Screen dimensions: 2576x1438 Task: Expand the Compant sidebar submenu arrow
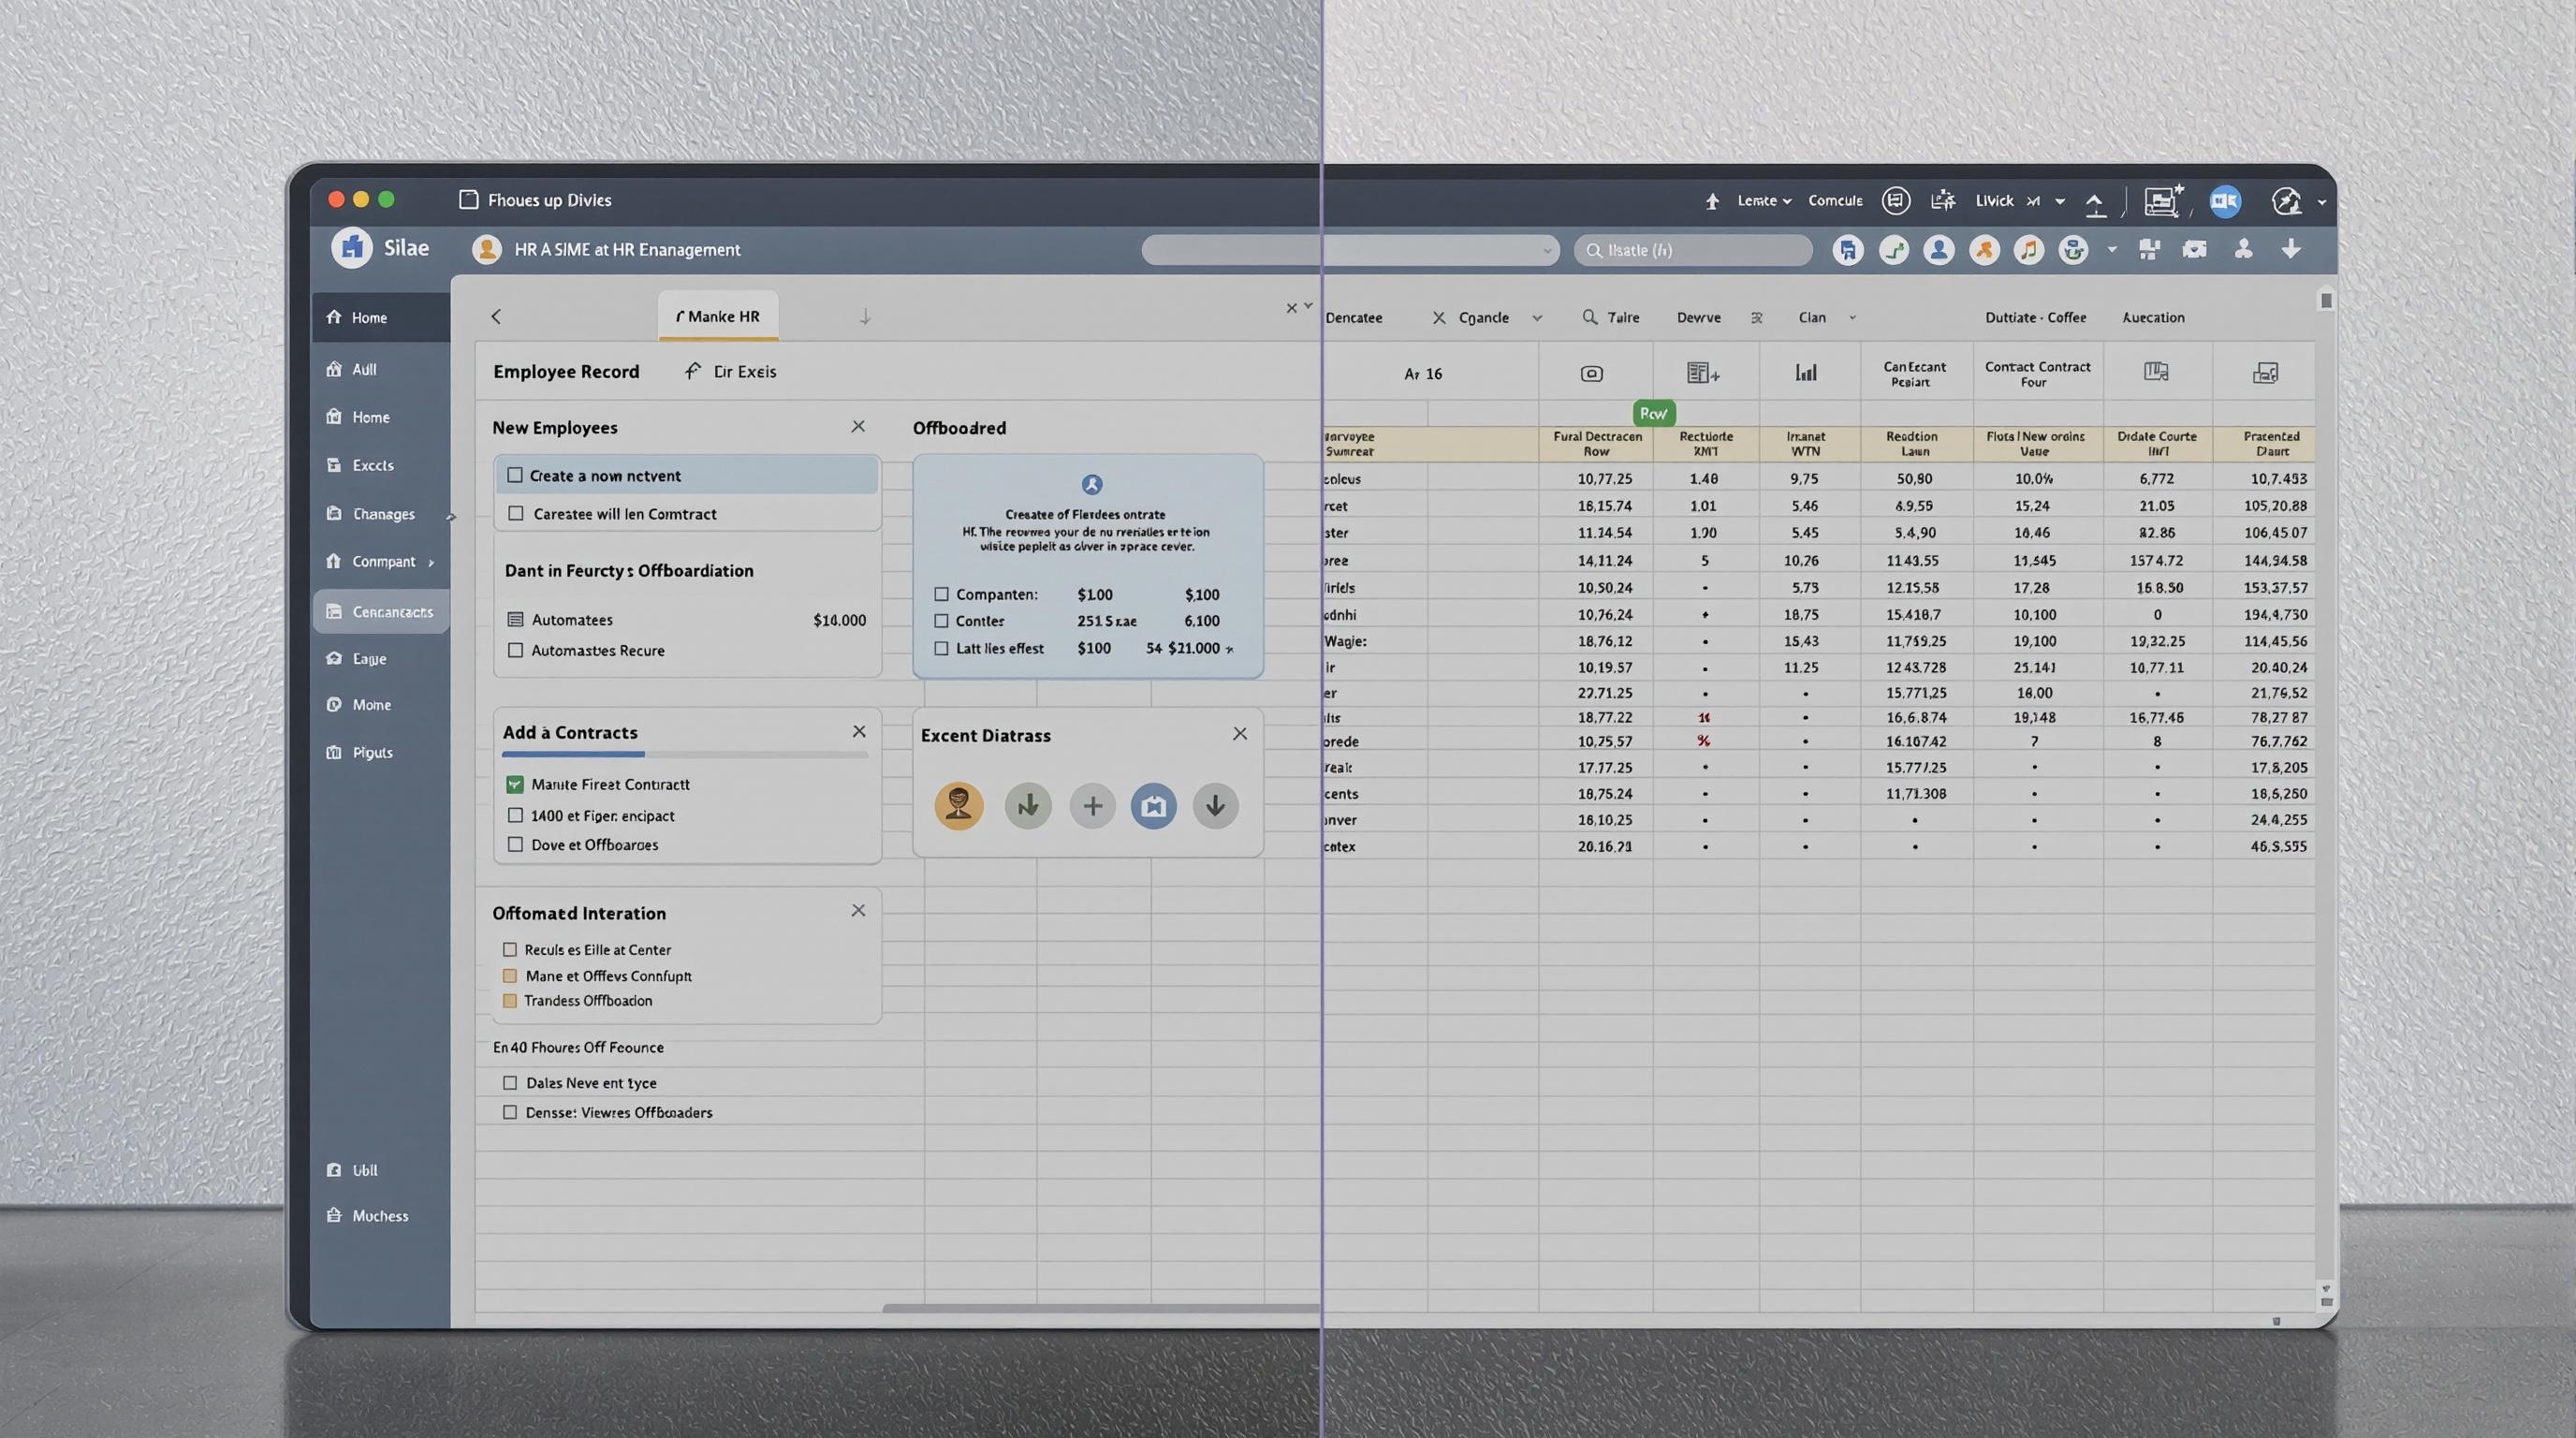click(x=431, y=562)
